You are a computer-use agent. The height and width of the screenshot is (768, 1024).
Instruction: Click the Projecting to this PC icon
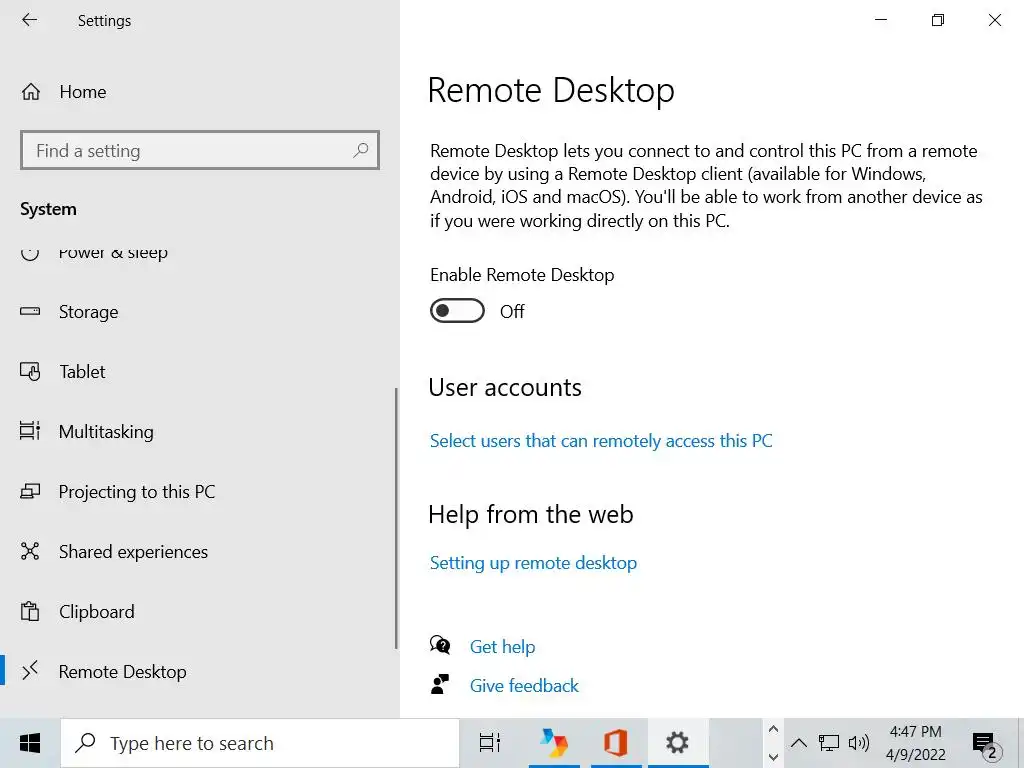30,492
